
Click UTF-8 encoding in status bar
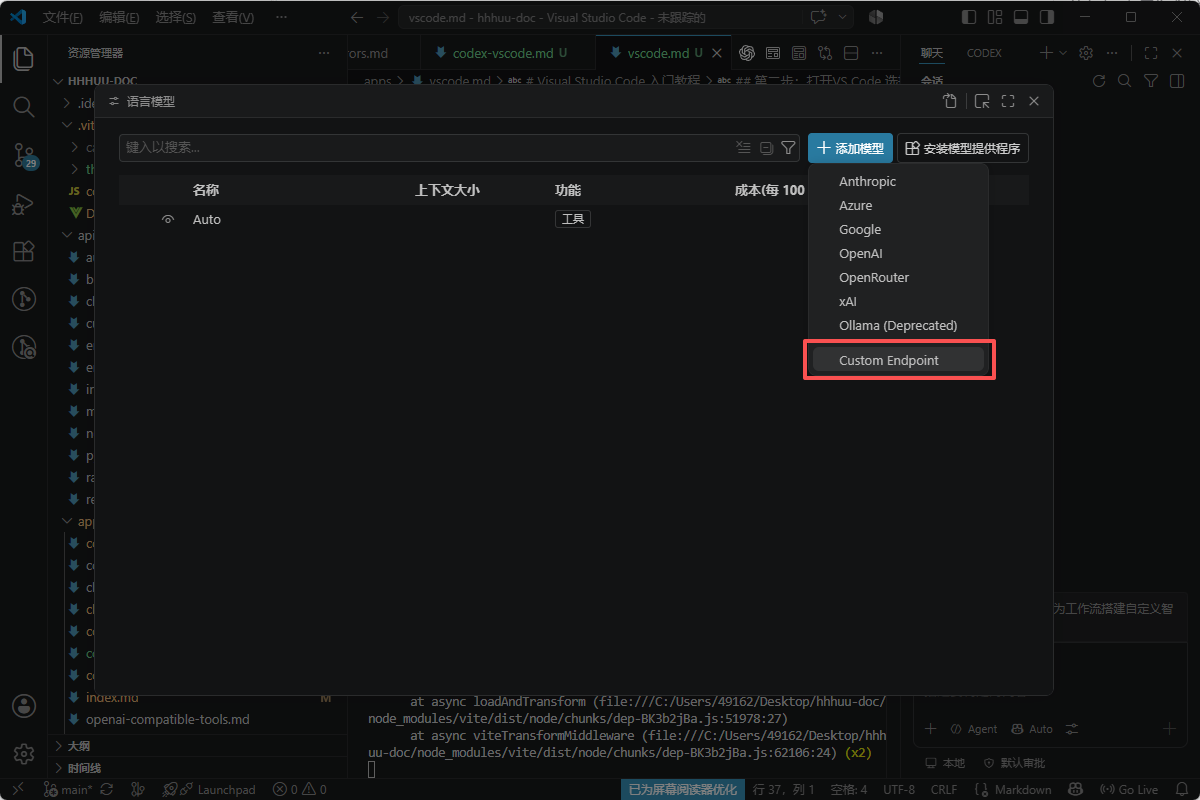pos(899,789)
